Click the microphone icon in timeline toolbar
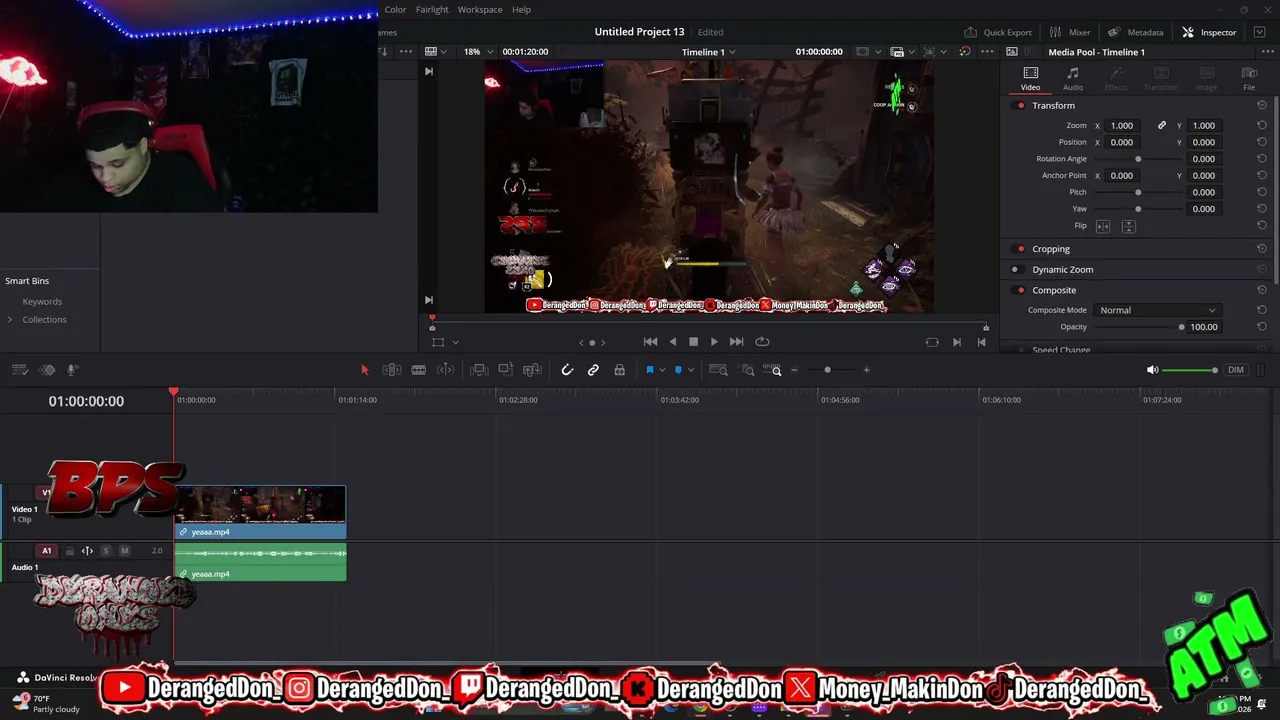Image resolution: width=1280 pixels, height=720 pixels. 72,370
